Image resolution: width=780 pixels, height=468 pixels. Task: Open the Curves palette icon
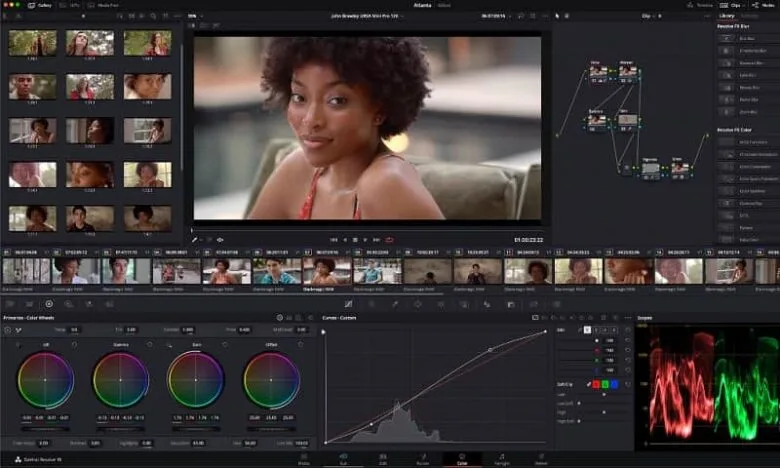[349, 304]
